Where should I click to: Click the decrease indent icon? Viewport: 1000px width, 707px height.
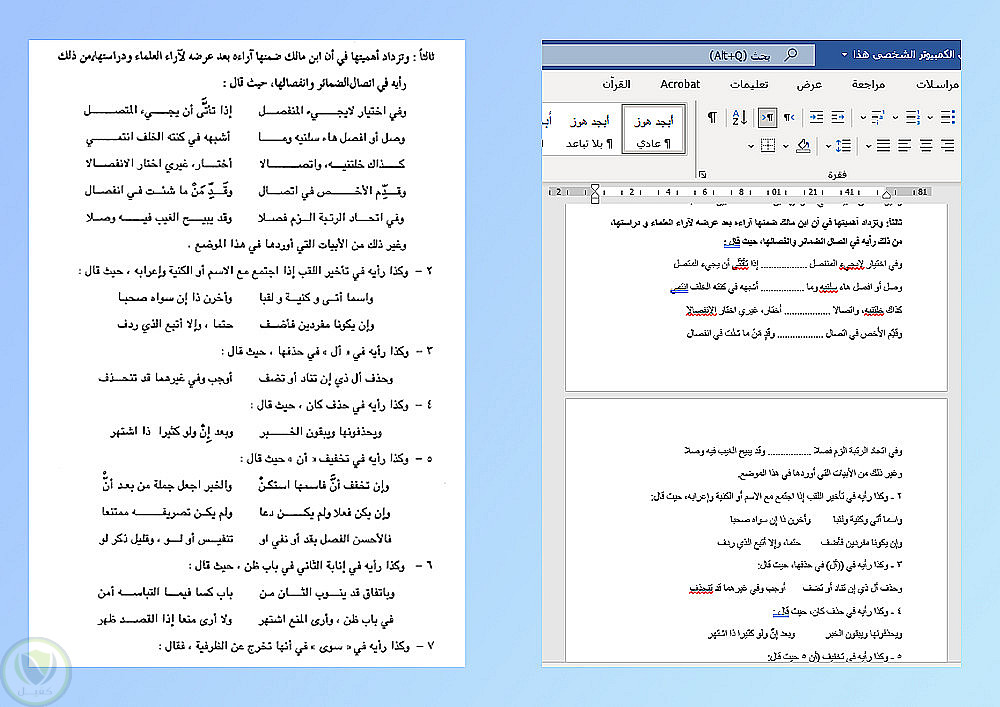[838, 117]
